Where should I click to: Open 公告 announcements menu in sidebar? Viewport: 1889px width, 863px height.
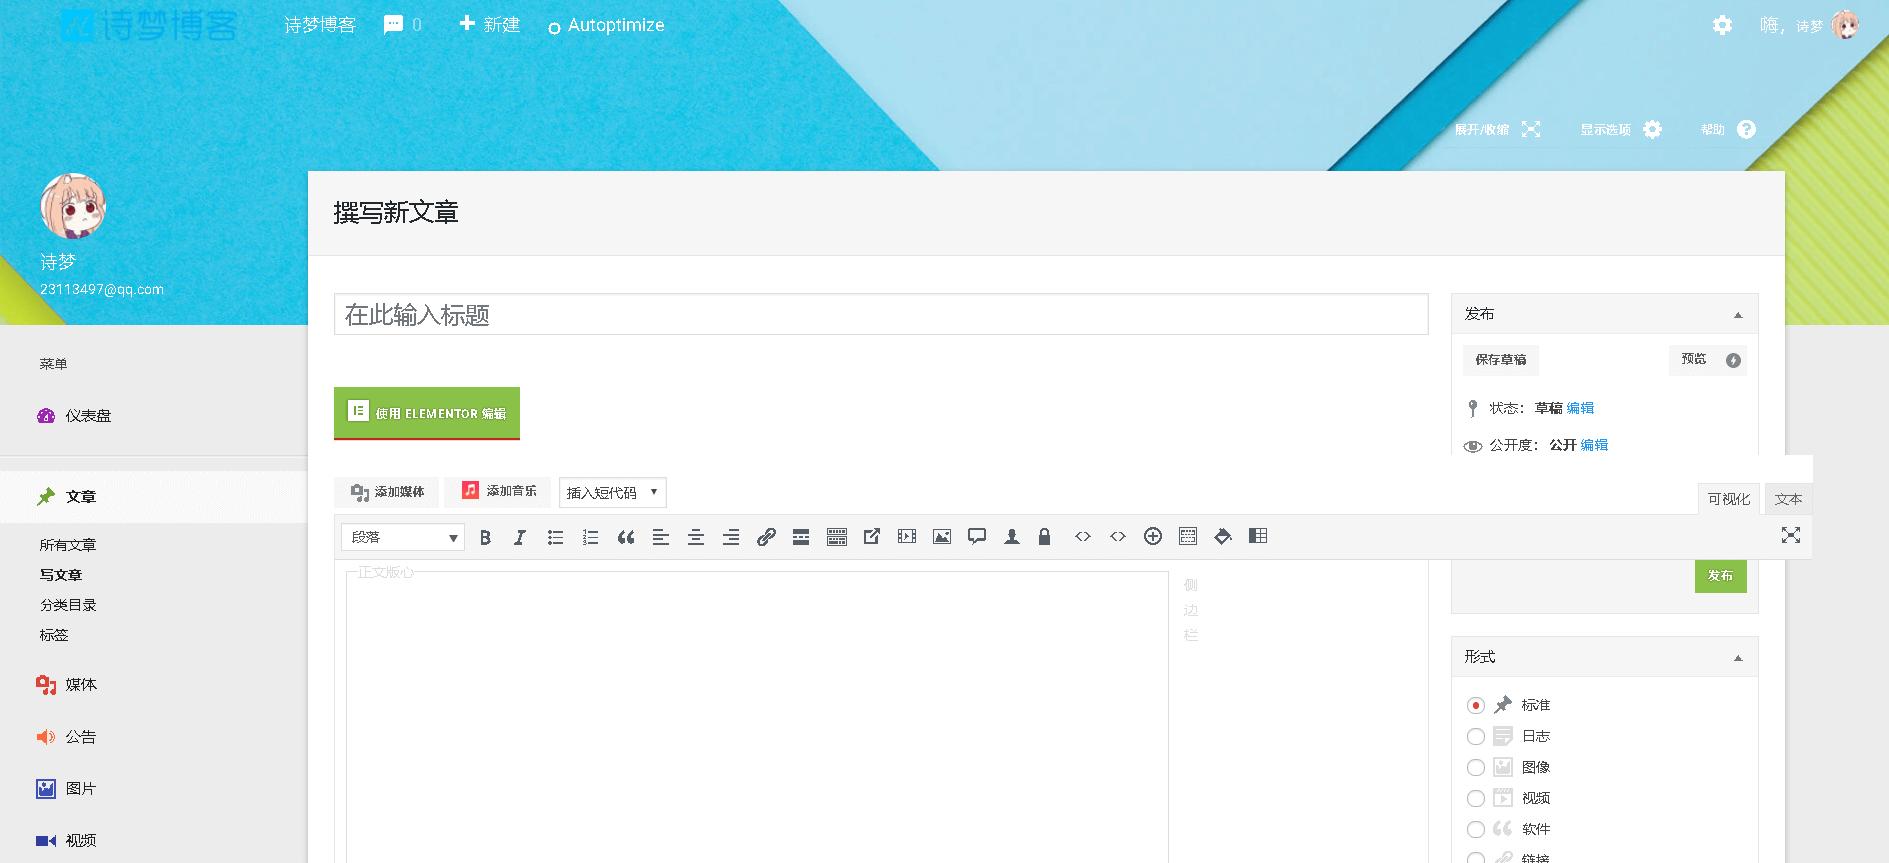[80, 737]
